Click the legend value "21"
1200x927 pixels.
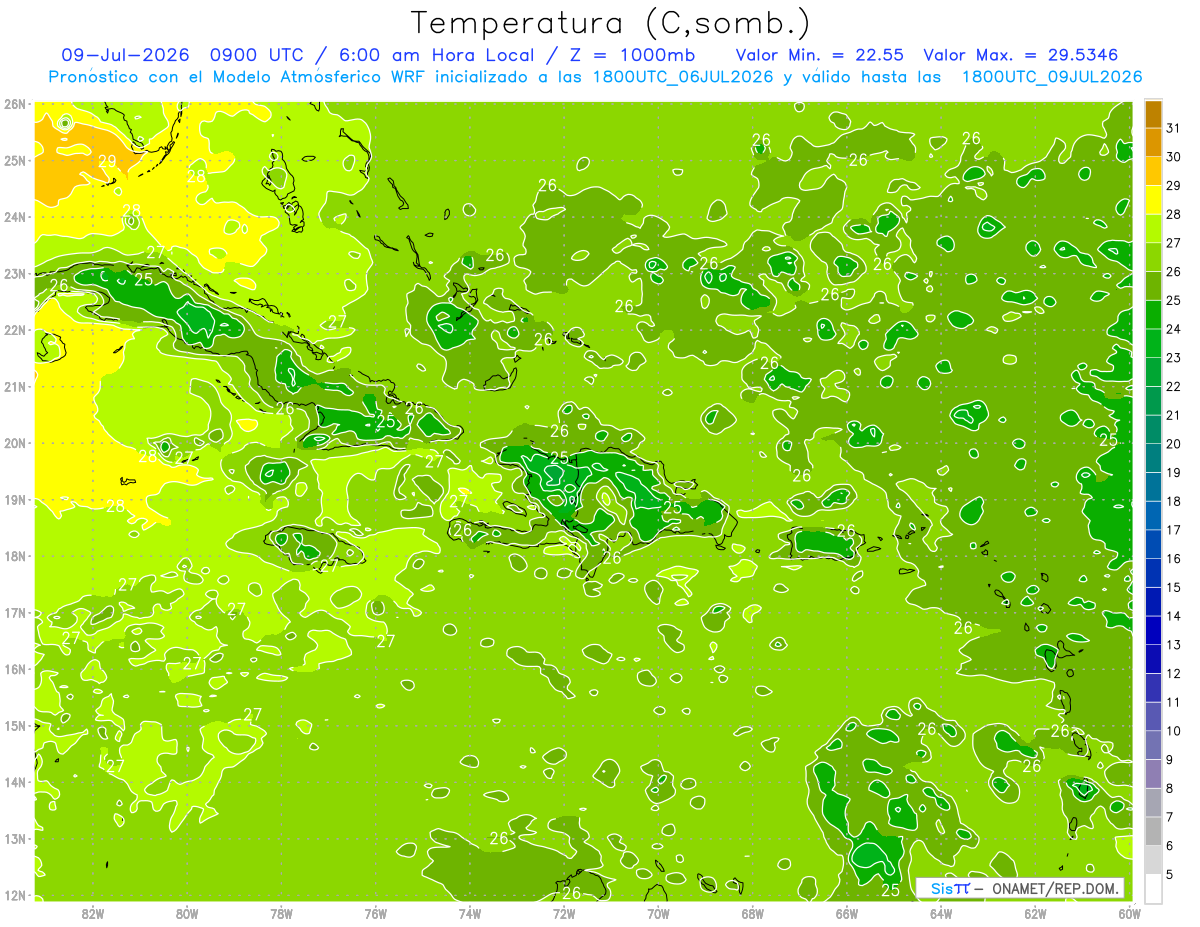click(1174, 415)
